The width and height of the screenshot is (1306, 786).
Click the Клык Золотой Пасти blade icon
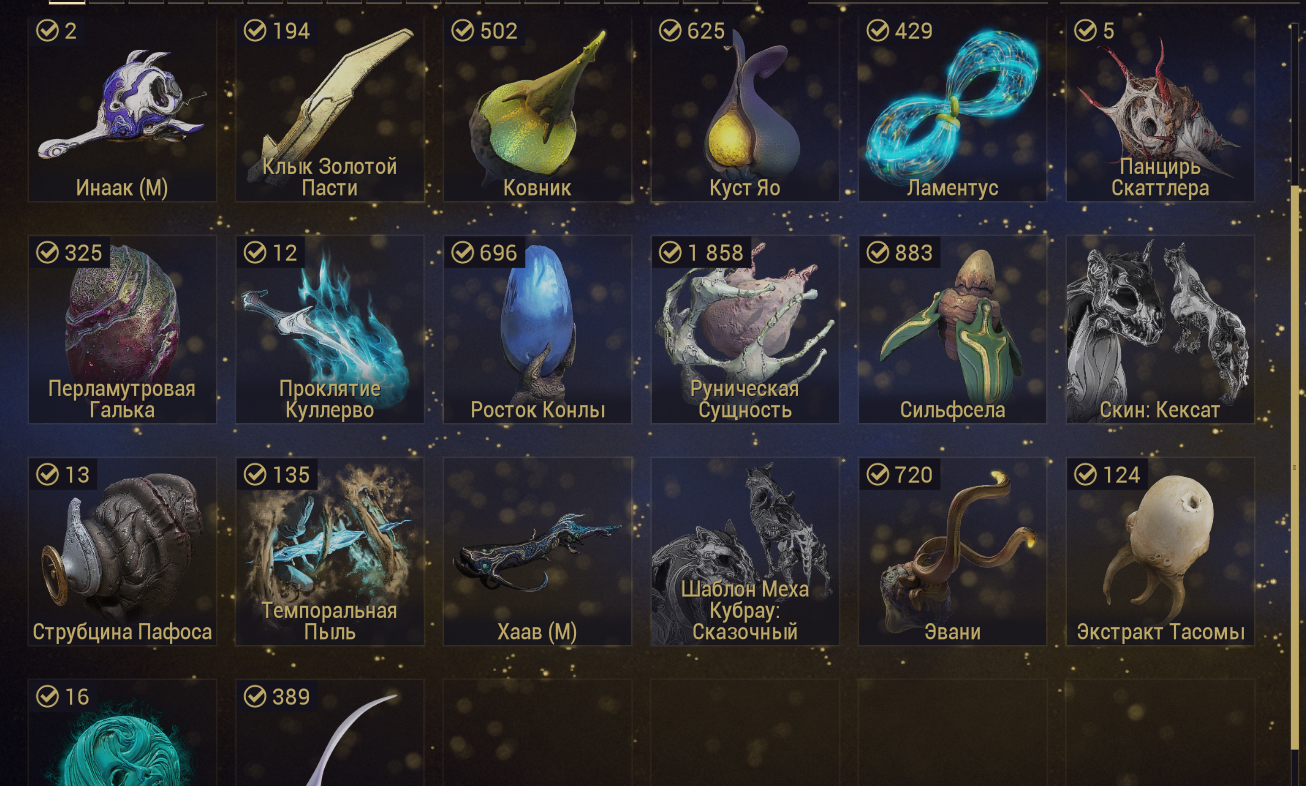coord(330,108)
